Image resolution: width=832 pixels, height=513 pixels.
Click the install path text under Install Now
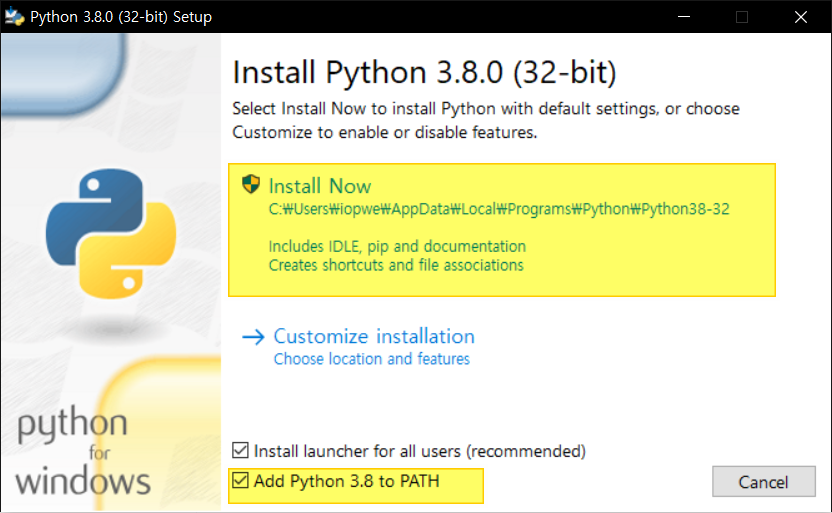[x=499, y=209]
